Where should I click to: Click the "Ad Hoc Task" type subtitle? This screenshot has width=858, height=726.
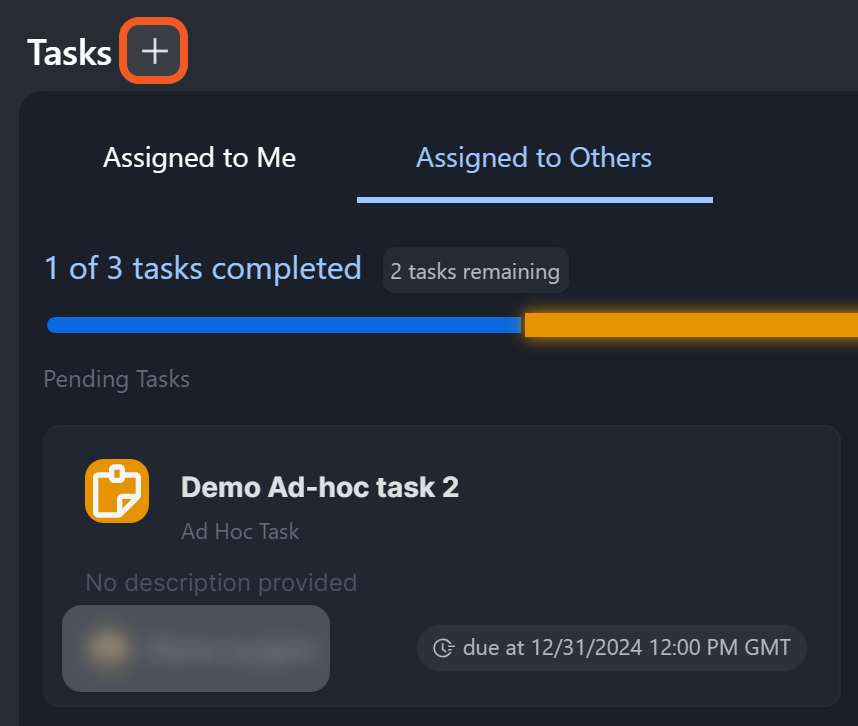click(240, 531)
